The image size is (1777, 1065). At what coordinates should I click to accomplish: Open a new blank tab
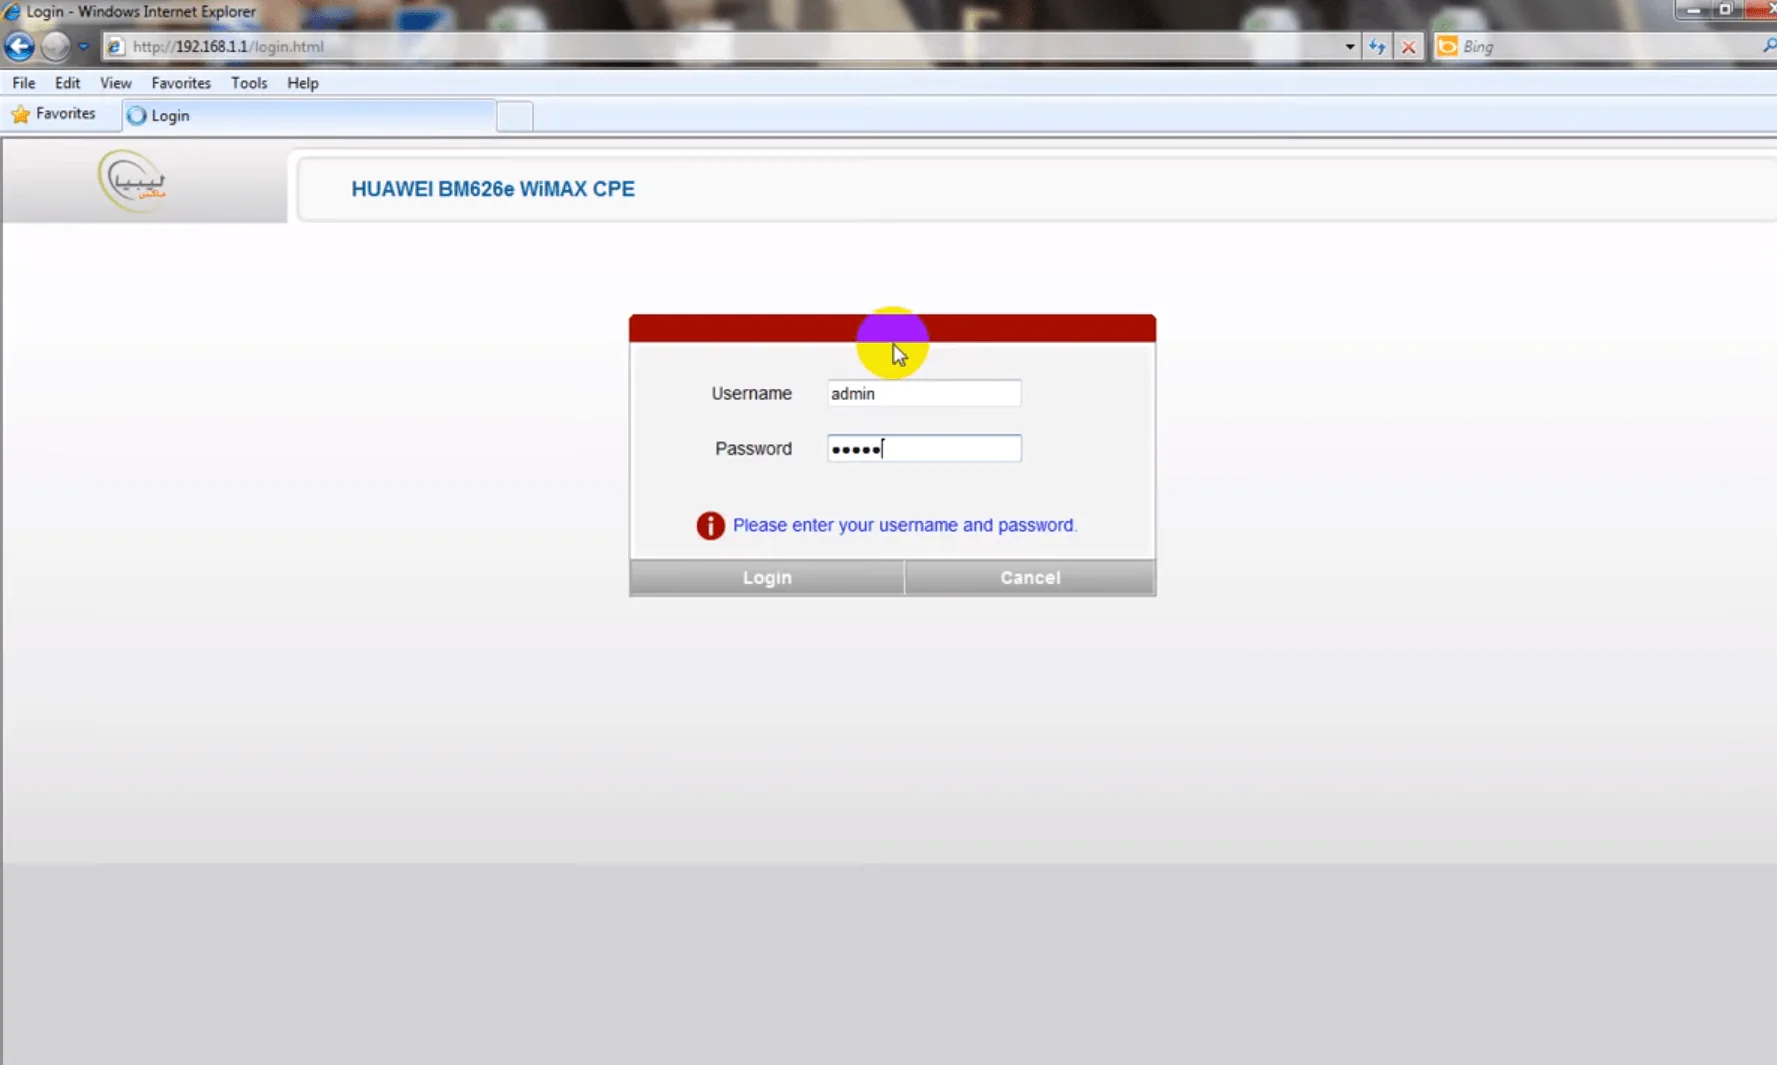(514, 116)
